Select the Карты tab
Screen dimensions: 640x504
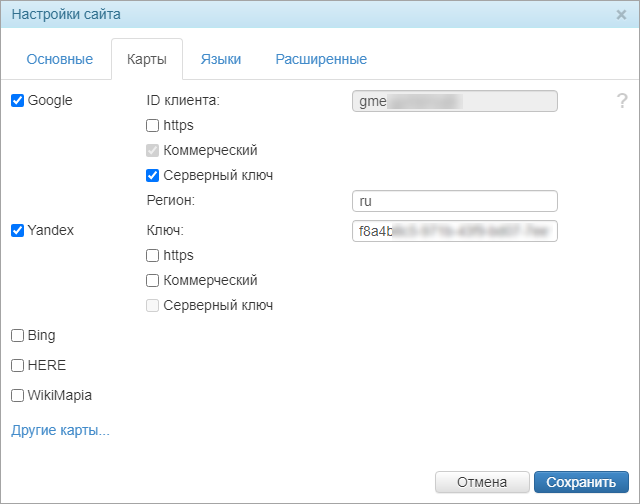(x=146, y=59)
